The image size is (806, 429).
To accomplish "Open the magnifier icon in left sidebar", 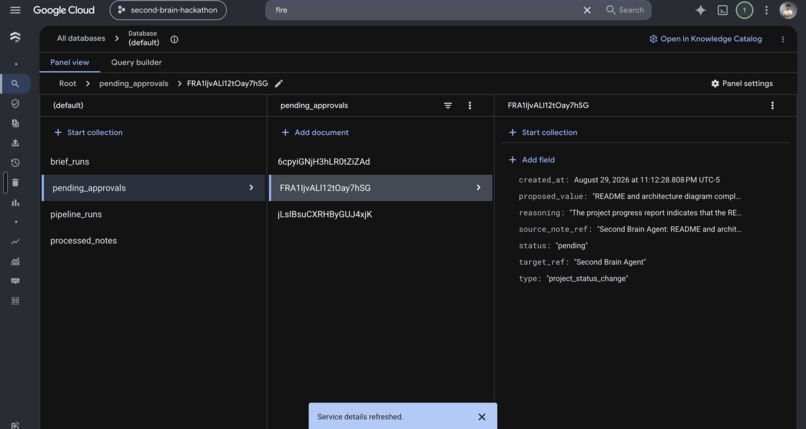I will coord(15,84).
